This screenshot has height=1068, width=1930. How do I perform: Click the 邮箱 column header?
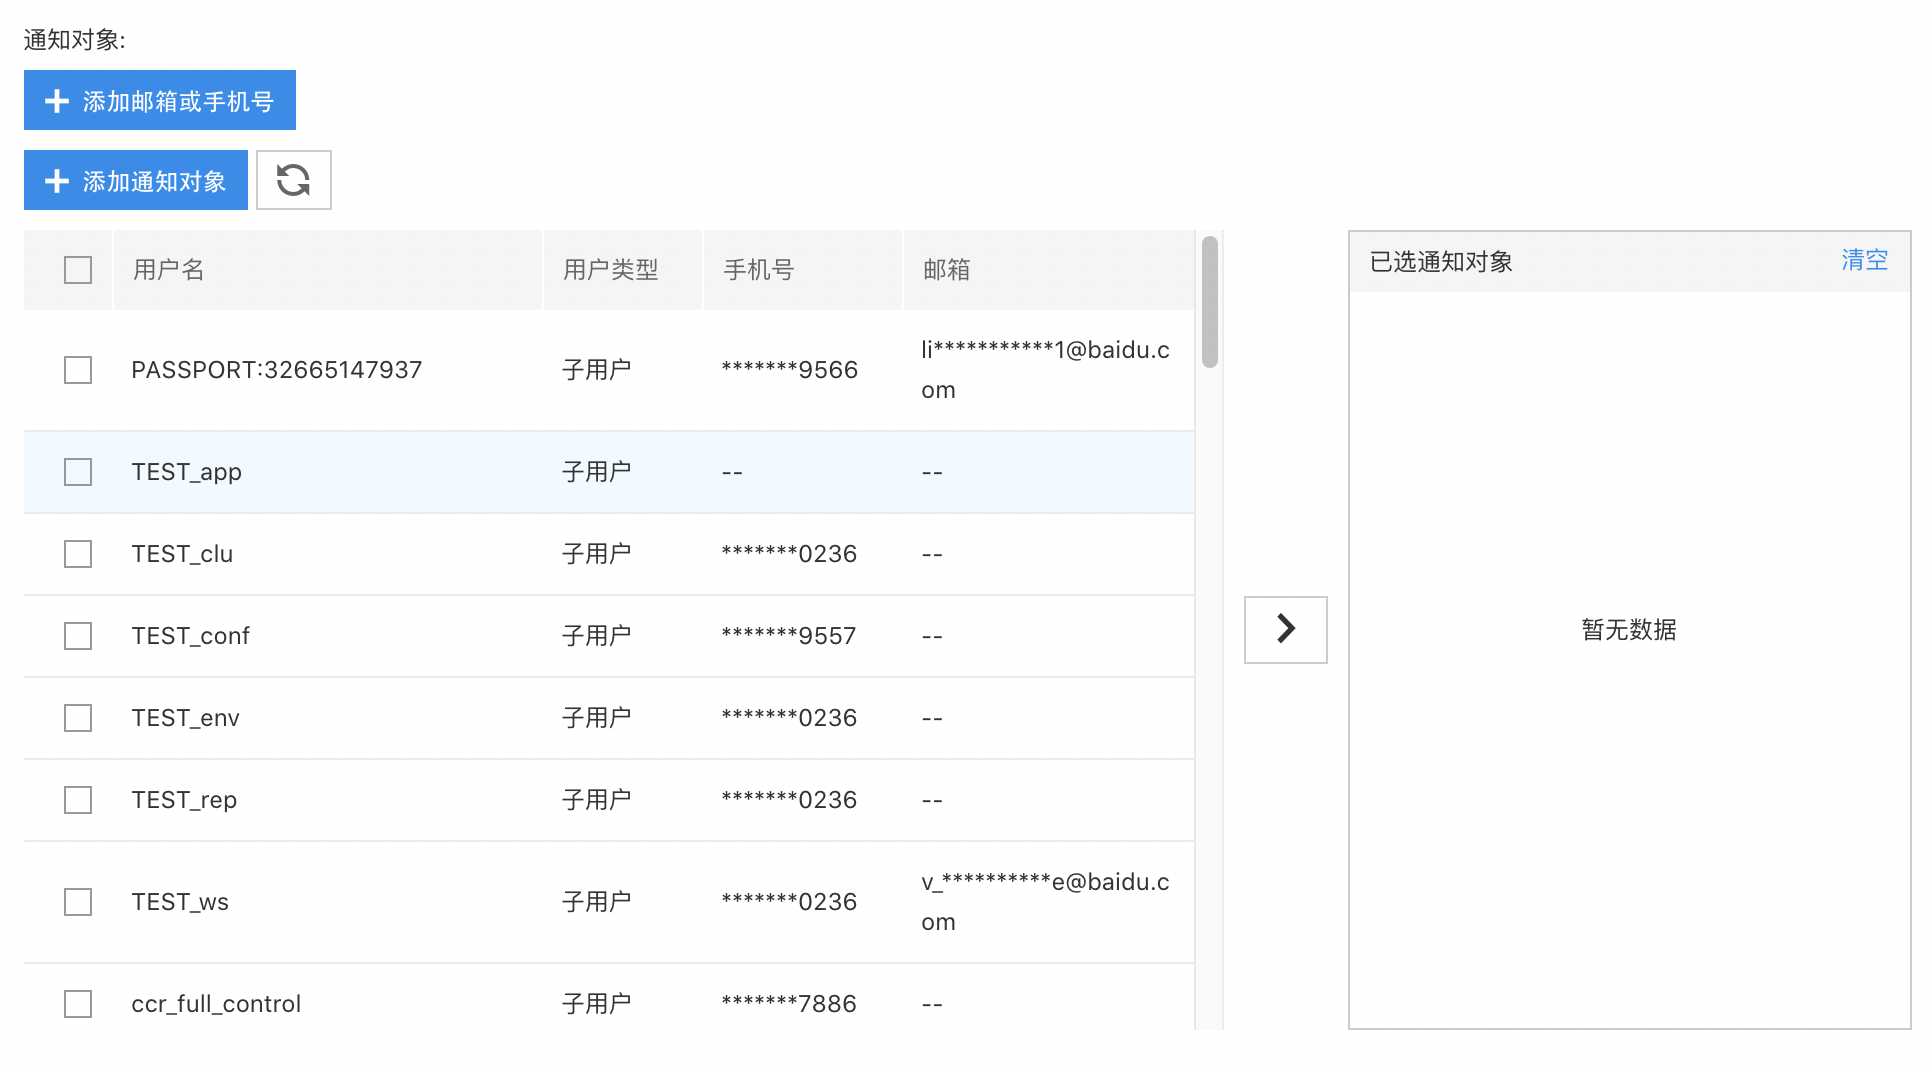pos(946,270)
